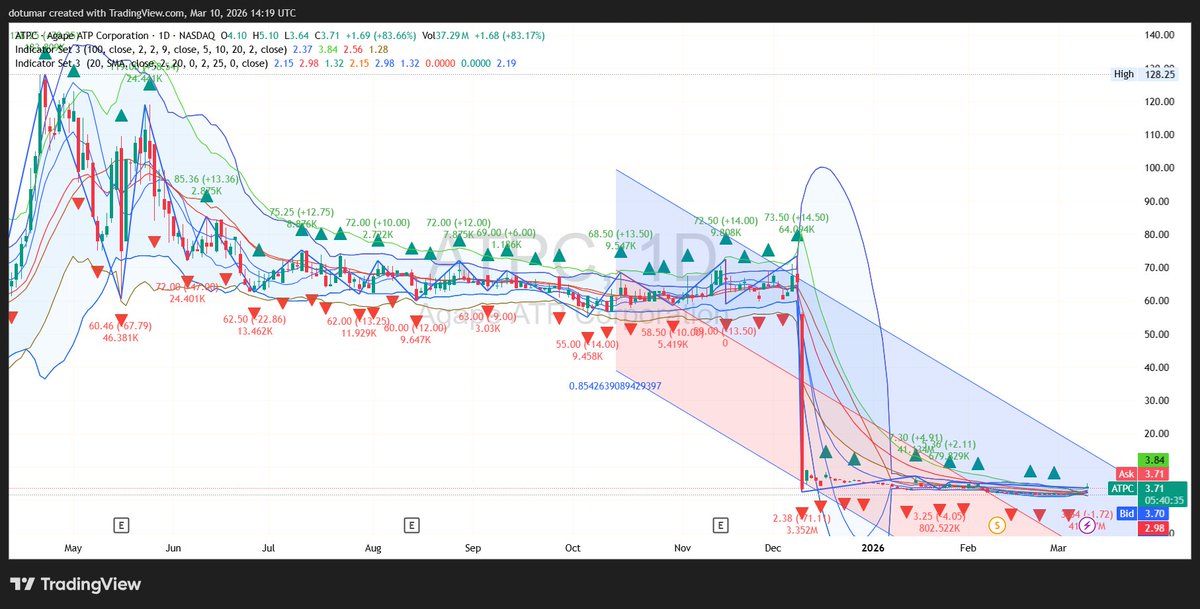Click the Mar label on time axis

1059,549
